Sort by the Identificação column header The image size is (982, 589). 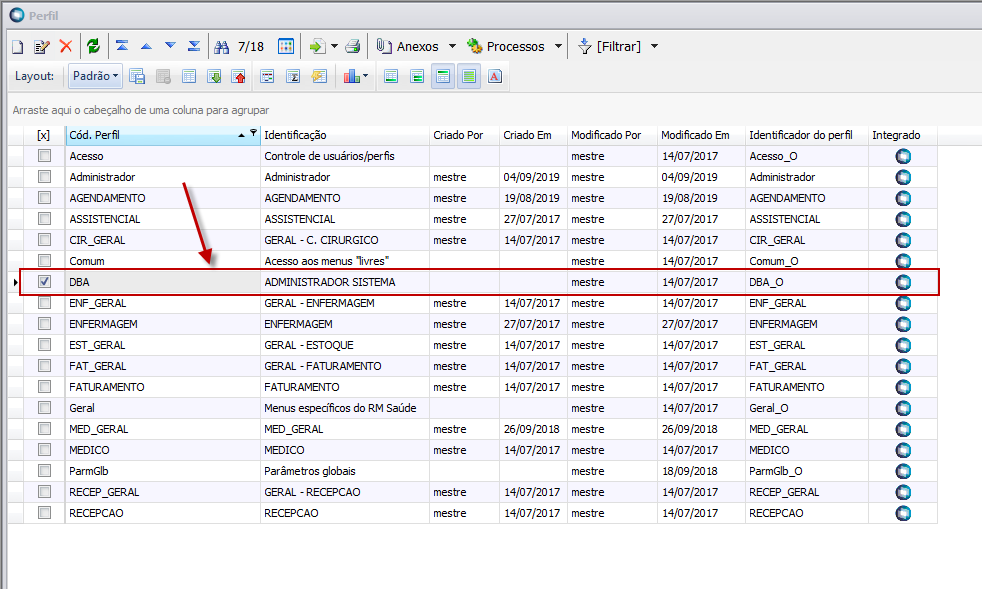[345, 135]
